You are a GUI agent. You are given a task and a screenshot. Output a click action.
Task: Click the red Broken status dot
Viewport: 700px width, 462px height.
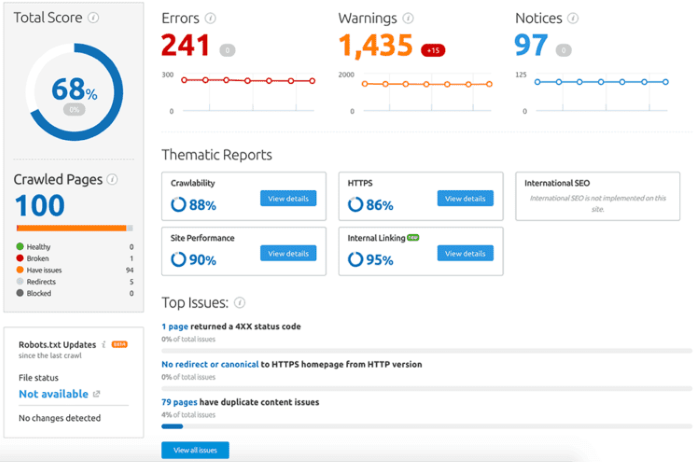20,258
